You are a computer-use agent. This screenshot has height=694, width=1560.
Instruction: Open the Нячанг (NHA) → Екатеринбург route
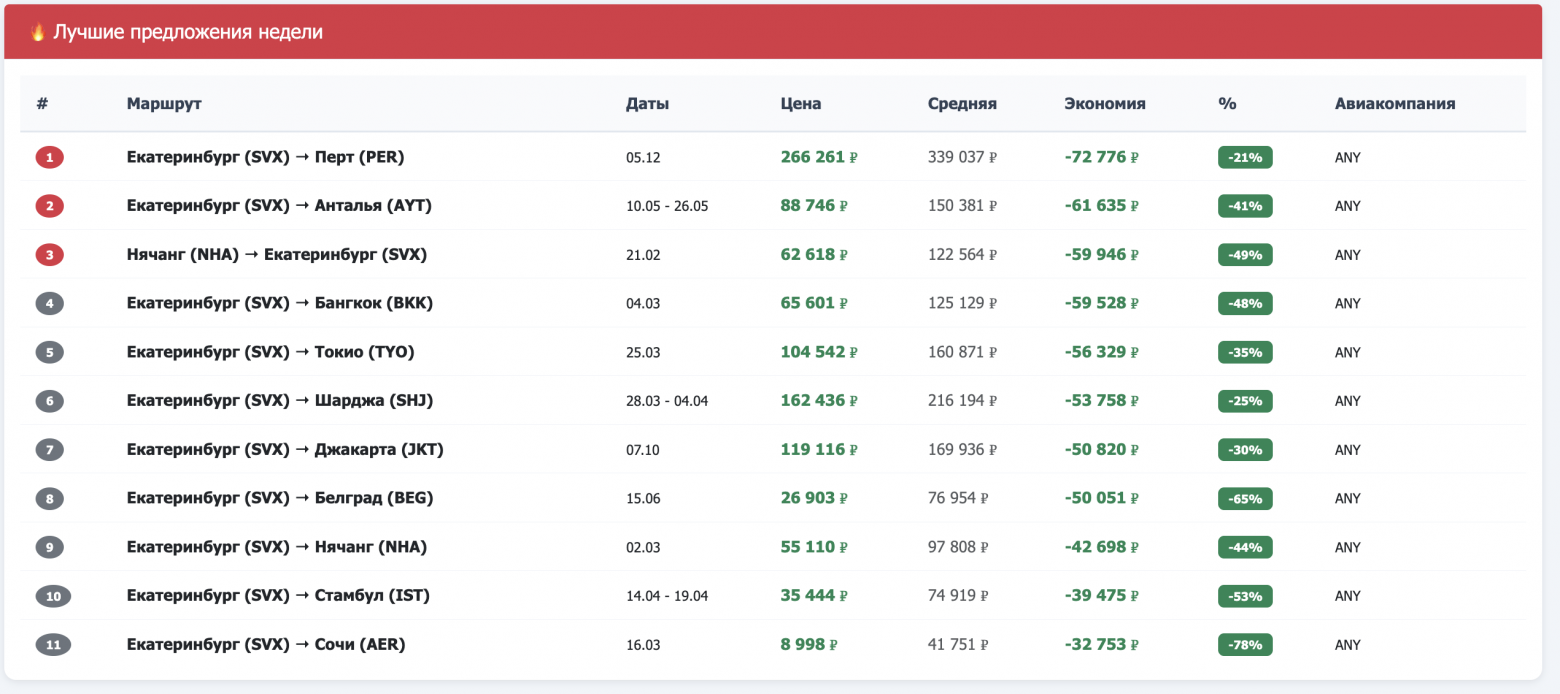coord(276,255)
